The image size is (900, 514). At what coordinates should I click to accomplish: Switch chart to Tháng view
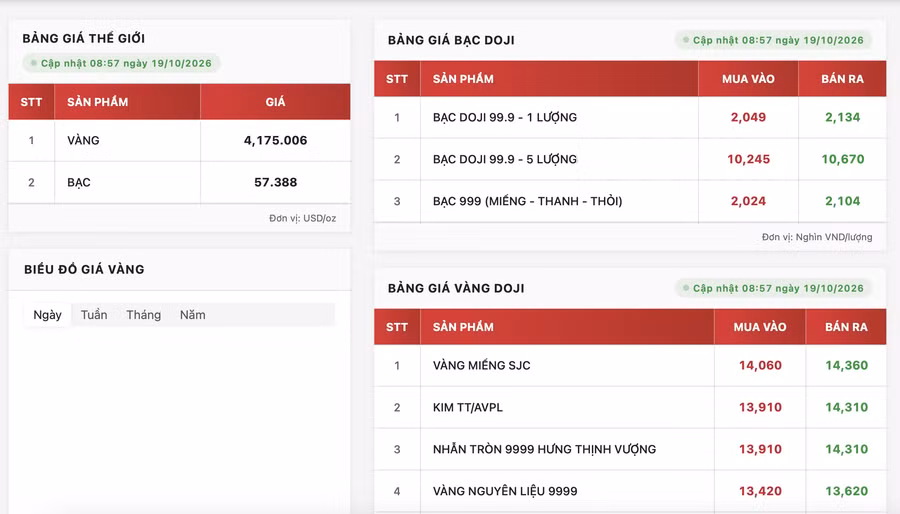143,315
